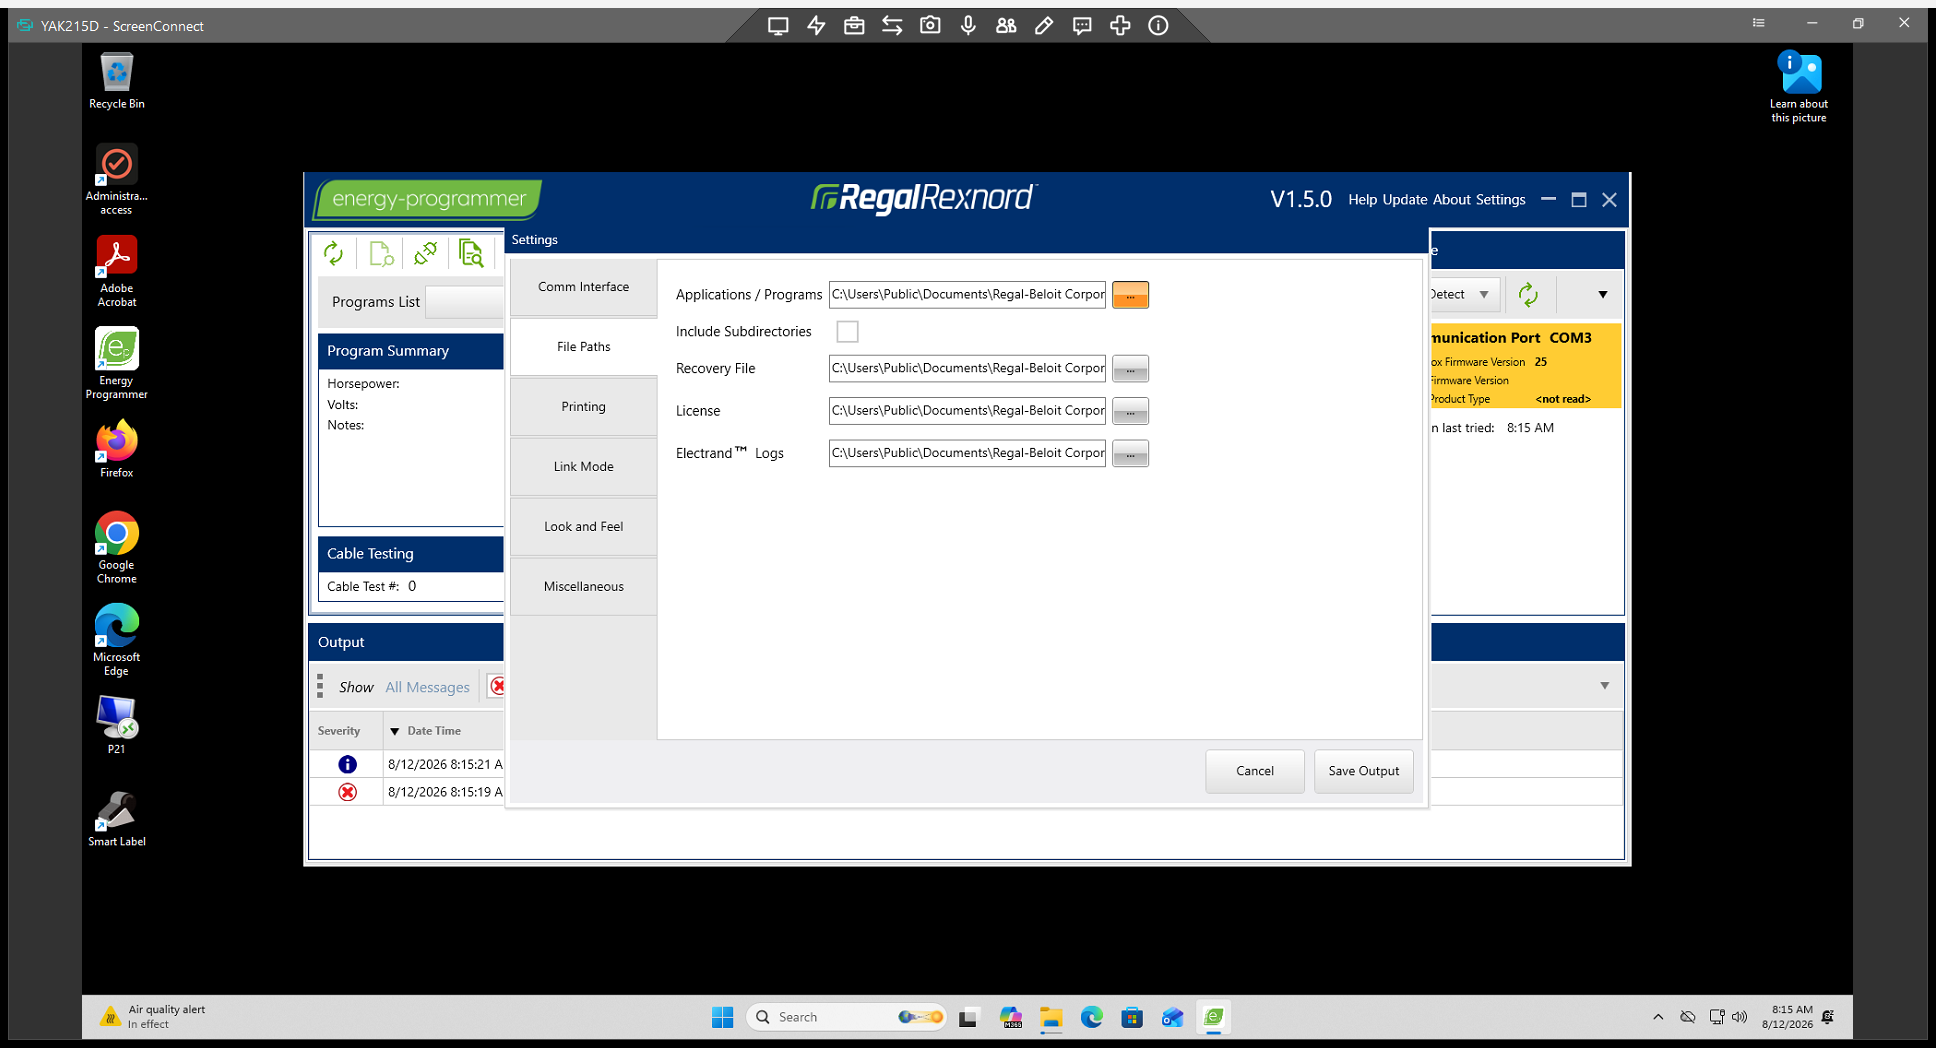Viewport: 1936px width, 1048px height.
Task: Toggle Include Subdirectories checkbox
Action: tap(847, 331)
